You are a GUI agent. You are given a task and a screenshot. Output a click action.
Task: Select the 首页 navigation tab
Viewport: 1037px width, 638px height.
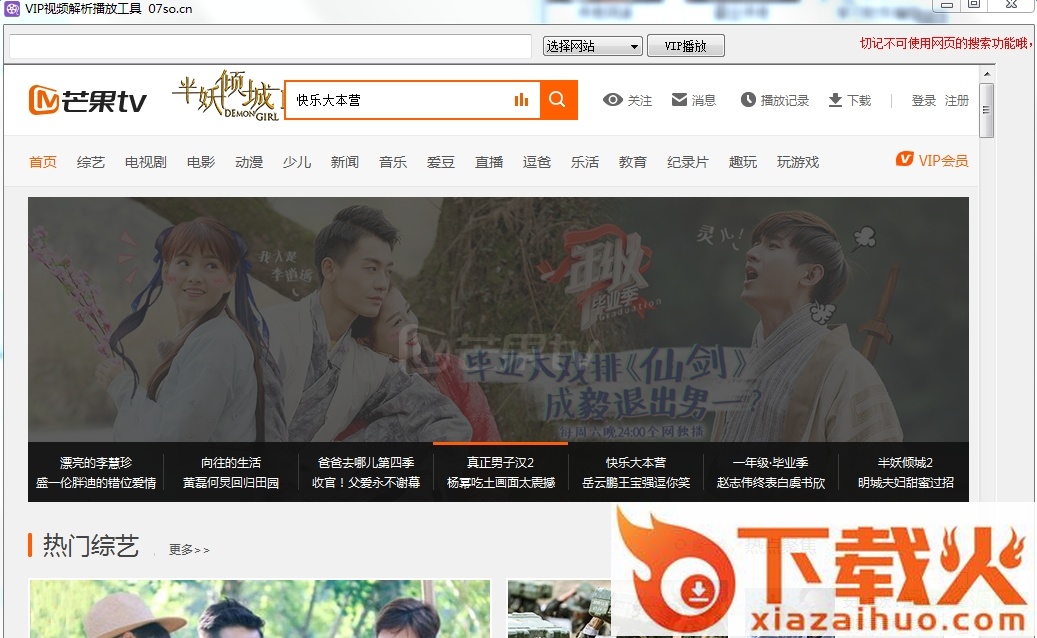click(x=43, y=162)
